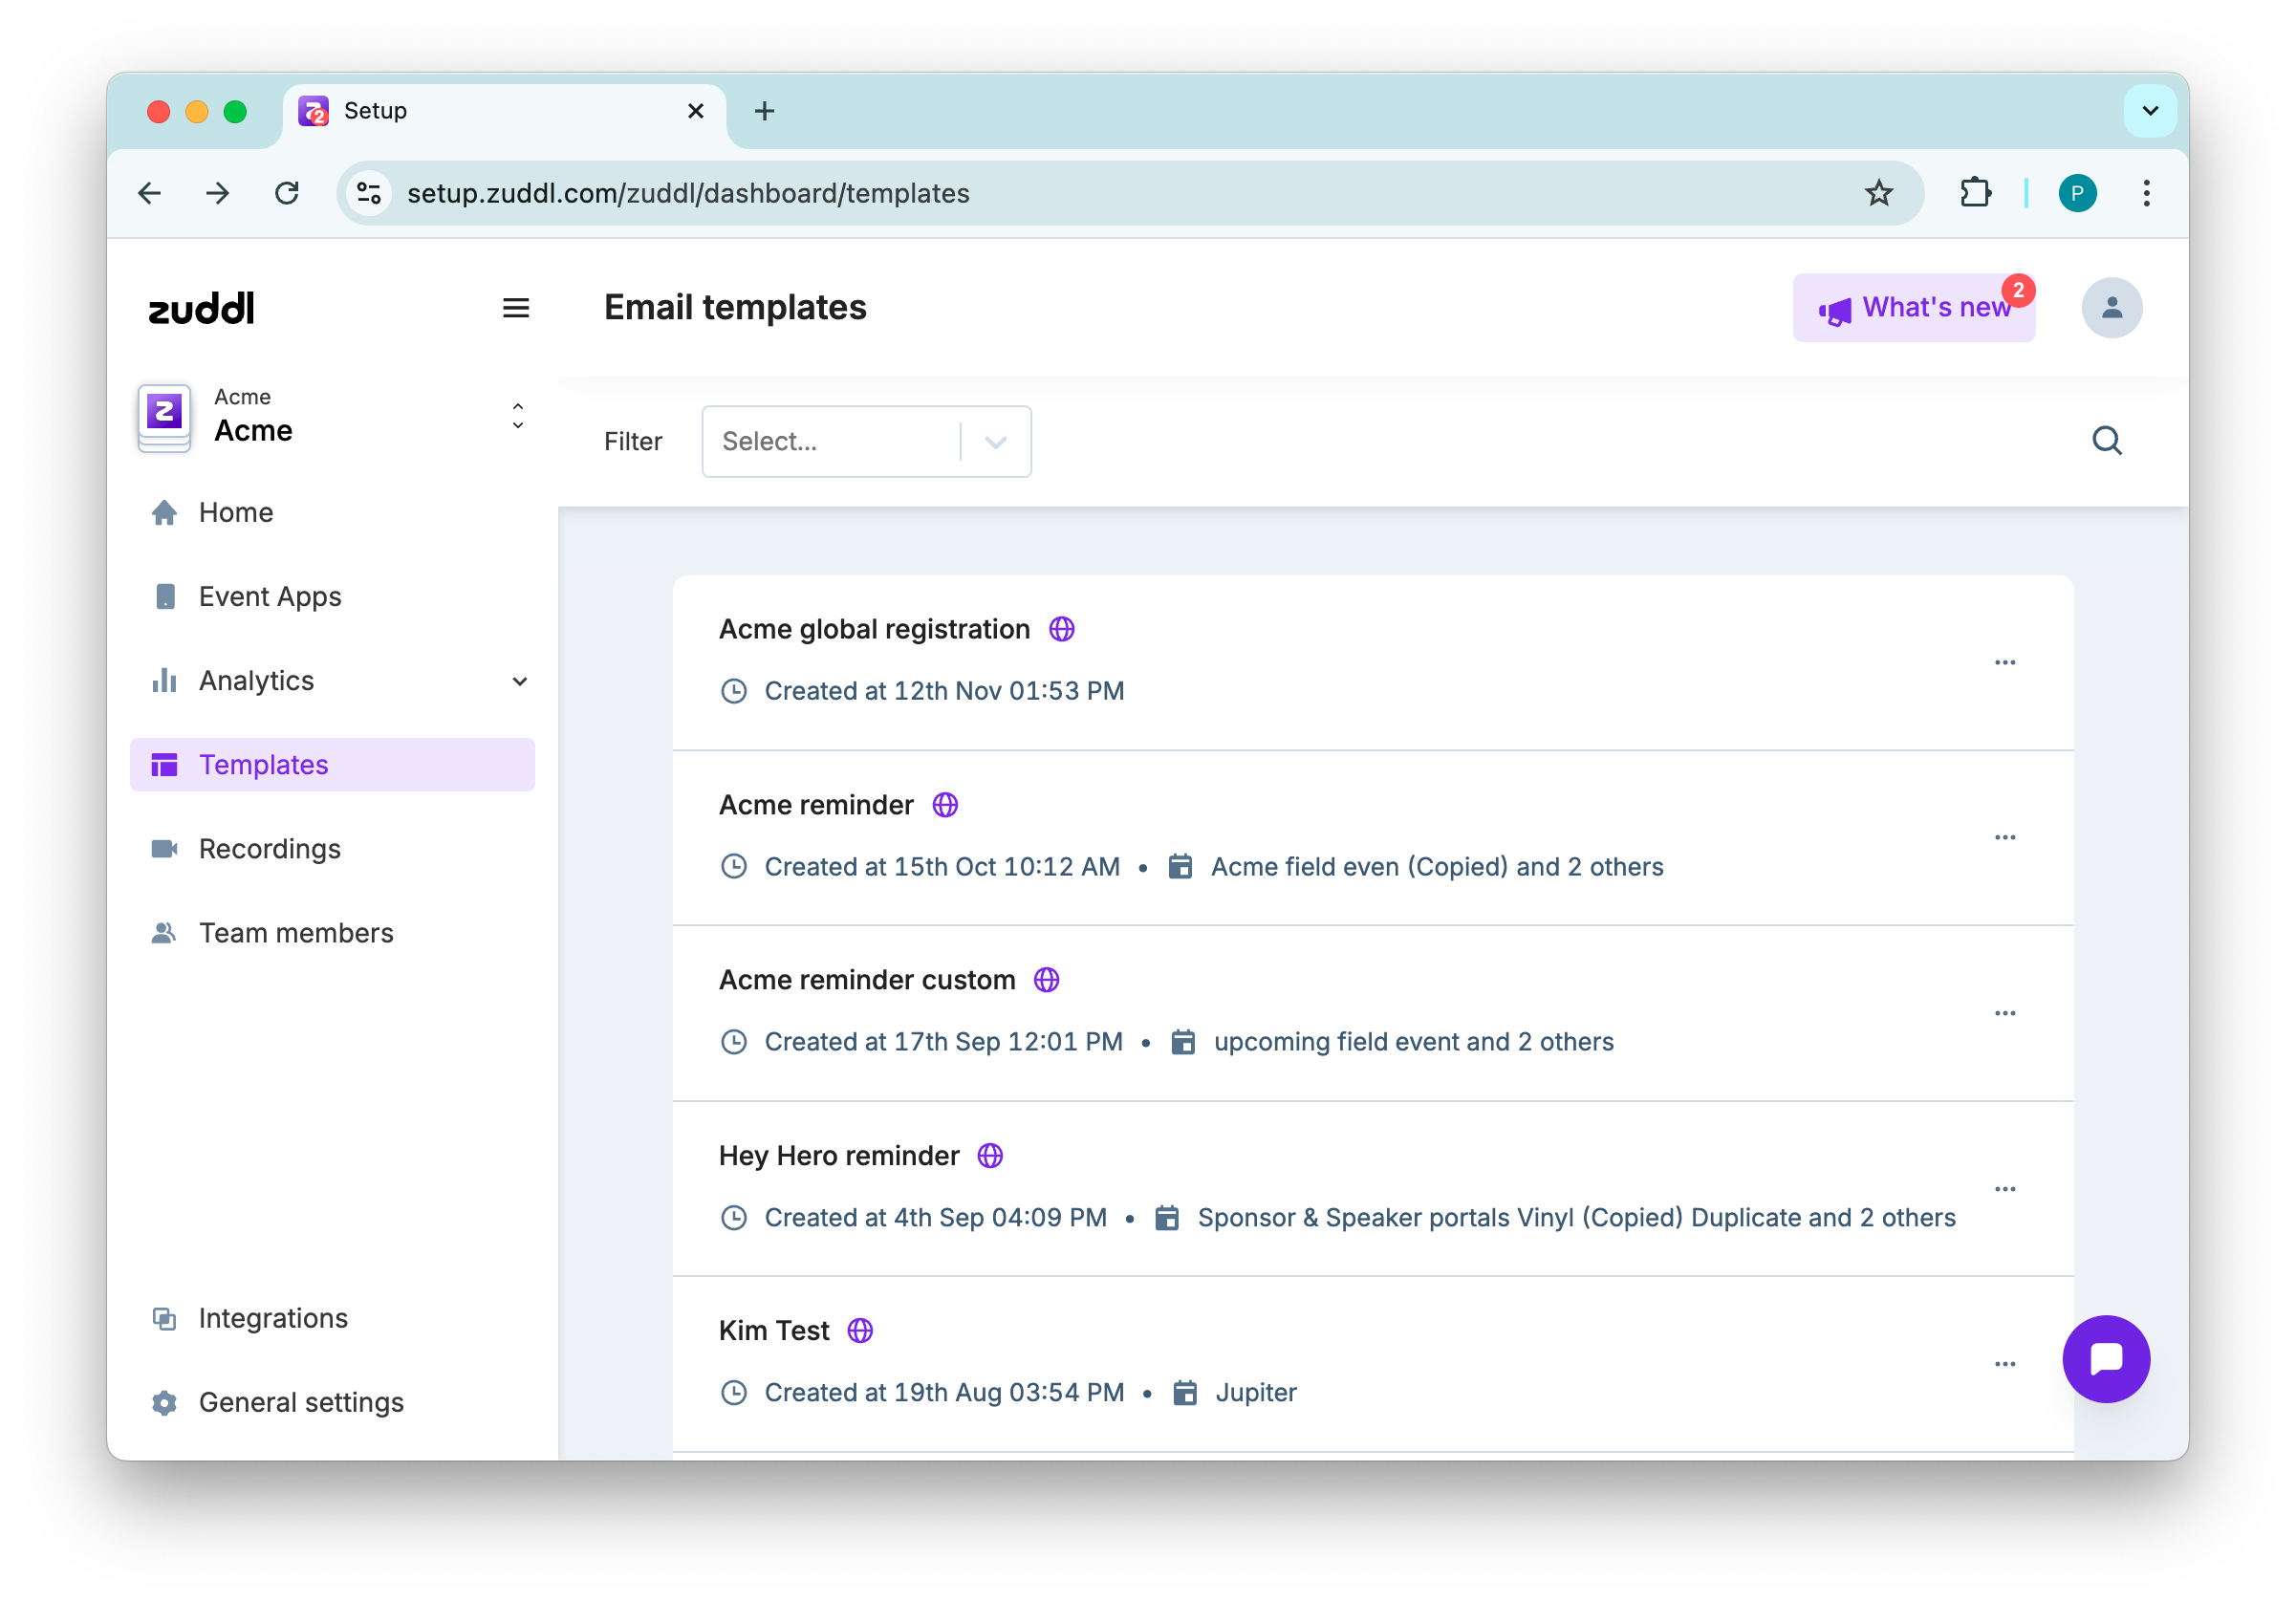
Task: Open three-dot menu for Acme global registration
Action: (x=2004, y=662)
